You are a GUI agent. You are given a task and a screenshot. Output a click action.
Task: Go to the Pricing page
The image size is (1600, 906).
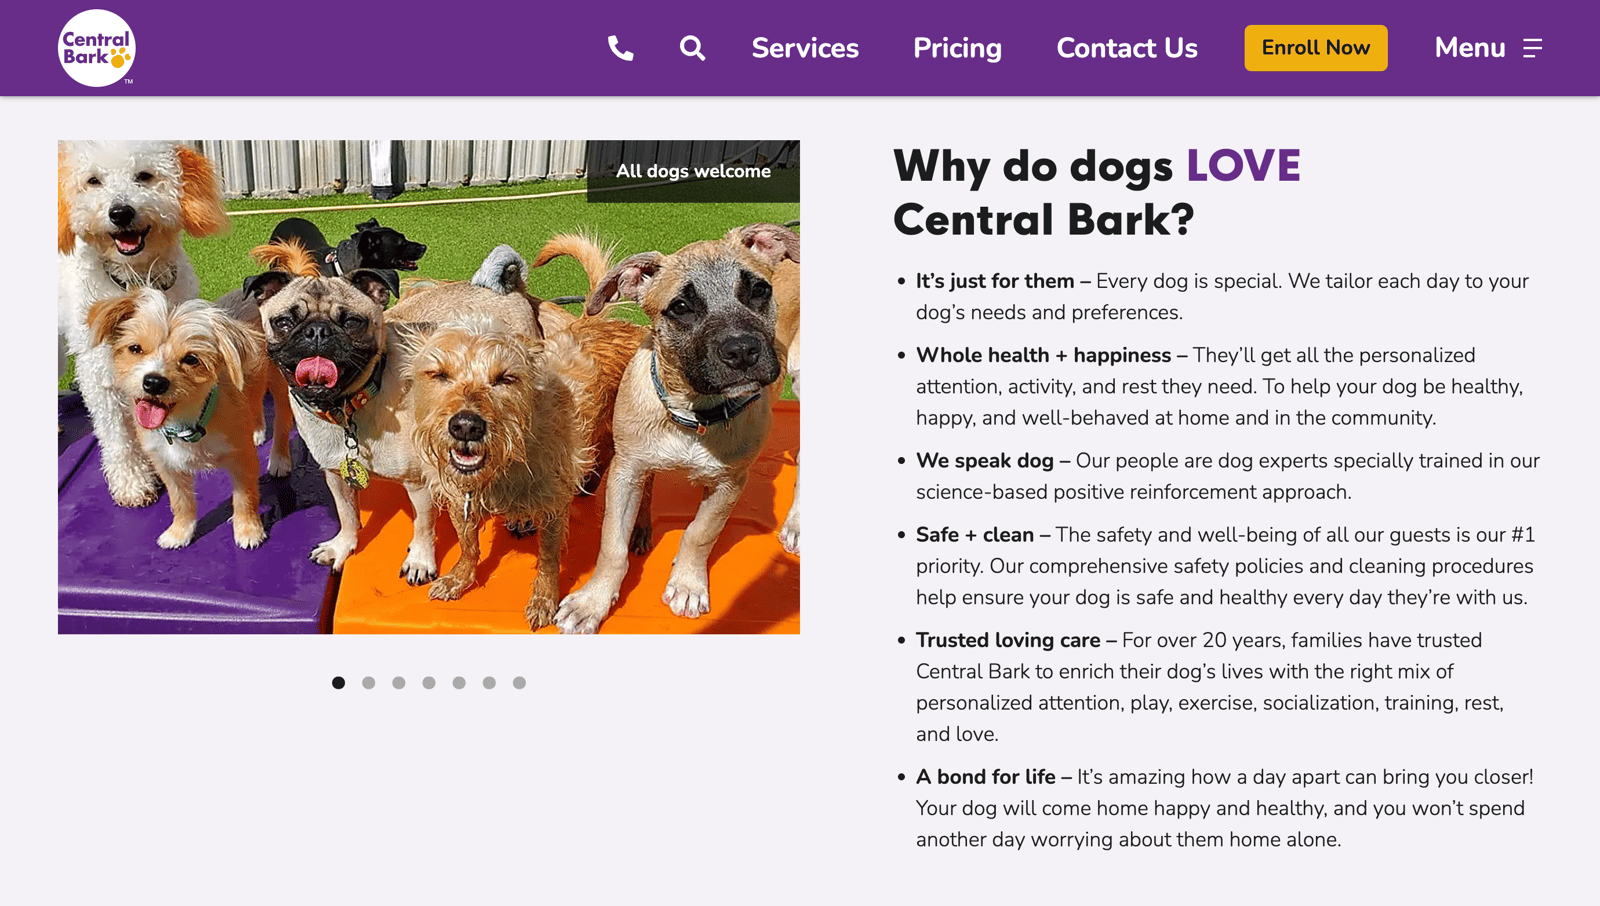click(x=956, y=48)
